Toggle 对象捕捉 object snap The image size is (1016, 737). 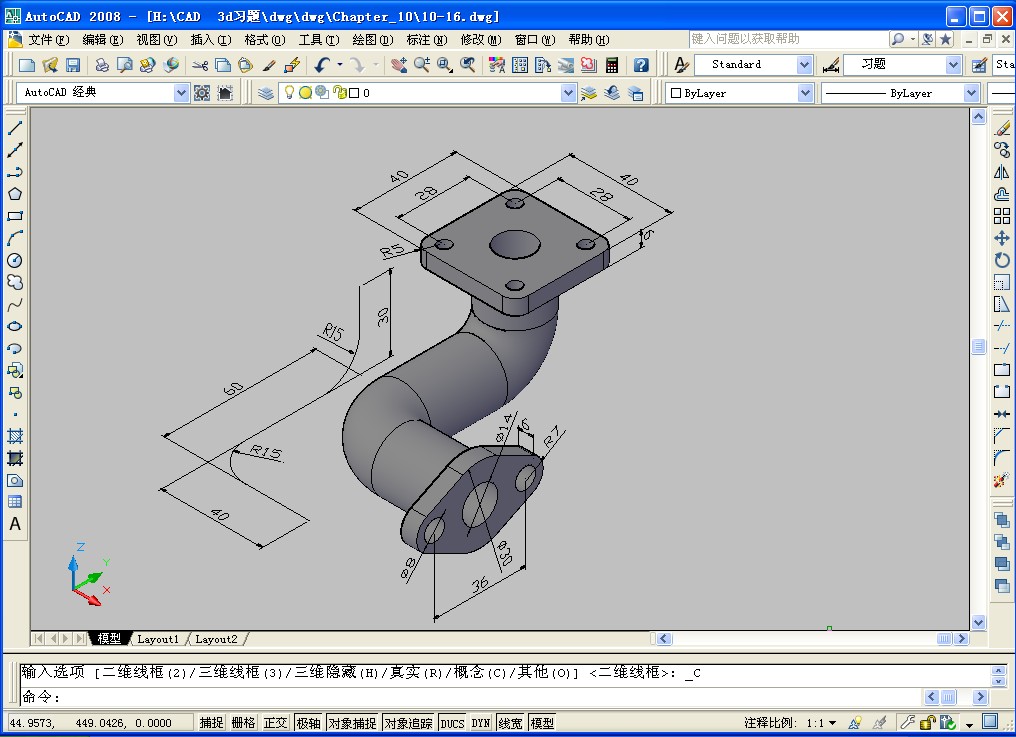[x=352, y=723]
